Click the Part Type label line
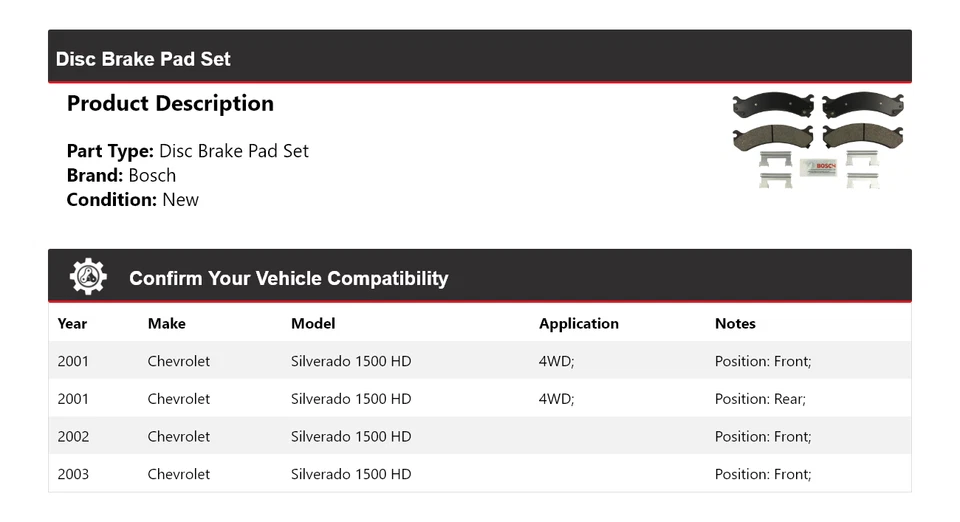The image size is (960, 522). click(x=187, y=151)
